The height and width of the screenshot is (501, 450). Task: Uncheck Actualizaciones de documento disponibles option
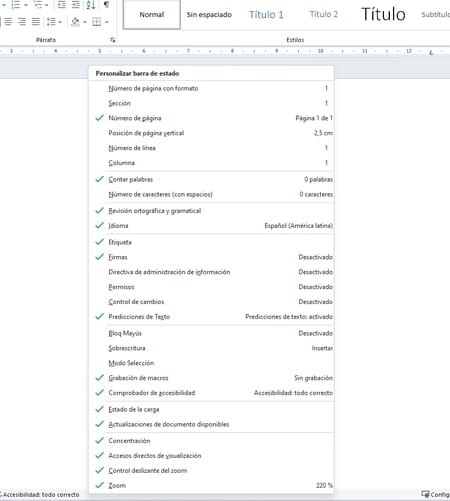(x=212, y=424)
